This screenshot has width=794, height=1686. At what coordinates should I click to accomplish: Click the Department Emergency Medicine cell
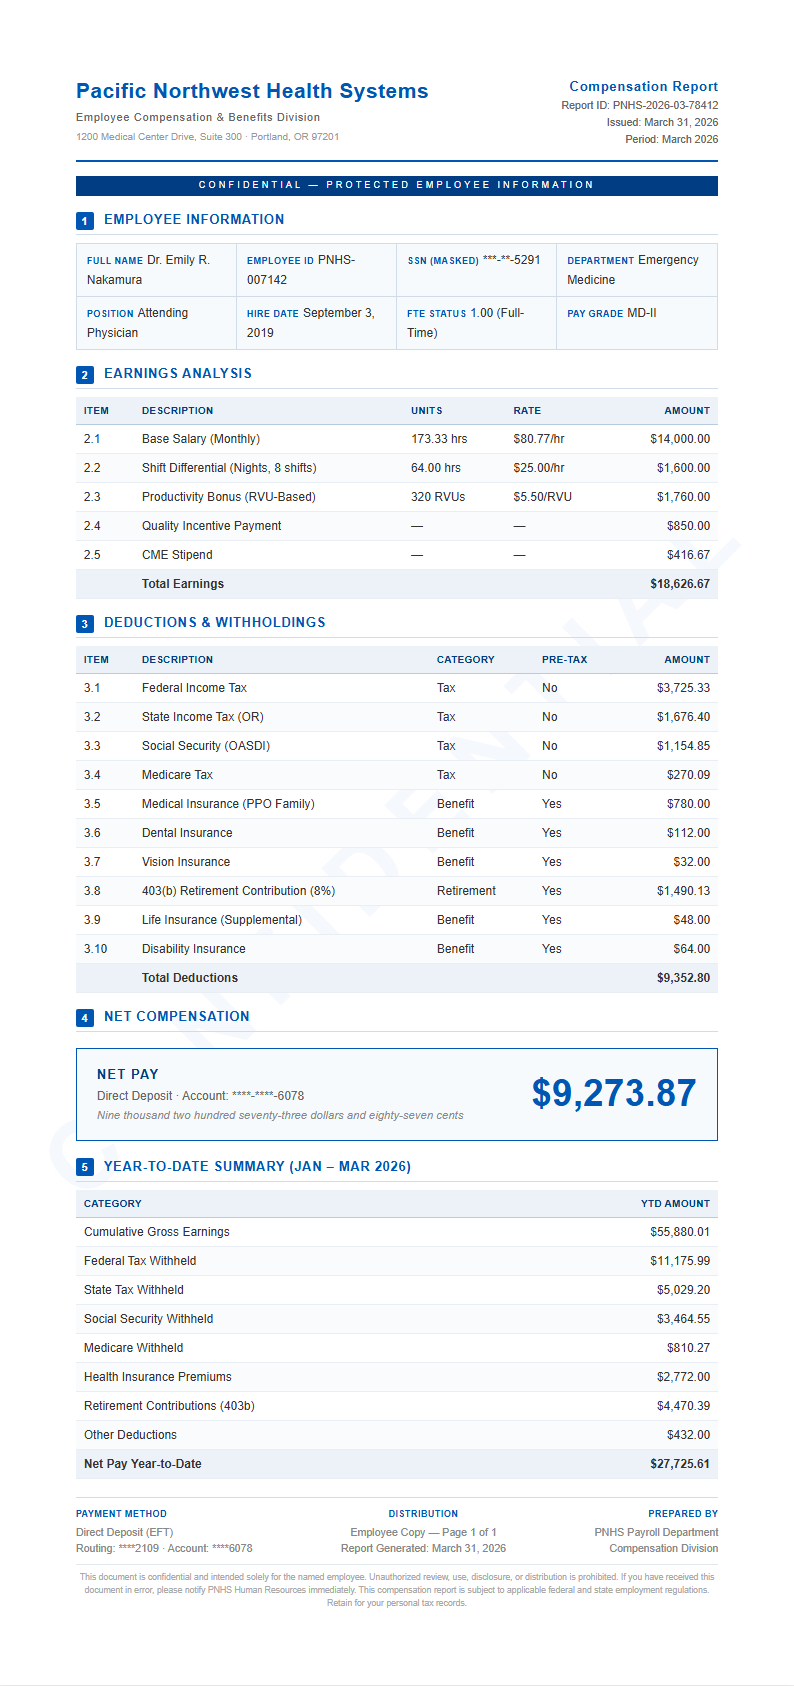[636, 270]
